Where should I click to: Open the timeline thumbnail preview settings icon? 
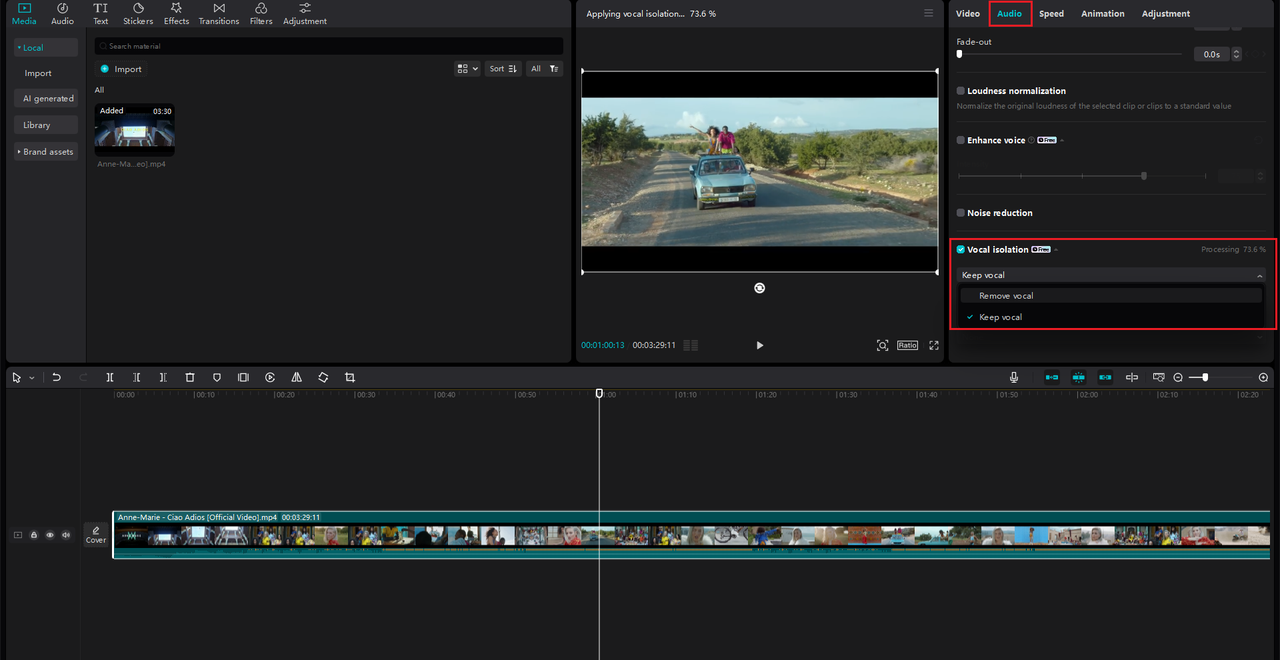(1158, 377)
